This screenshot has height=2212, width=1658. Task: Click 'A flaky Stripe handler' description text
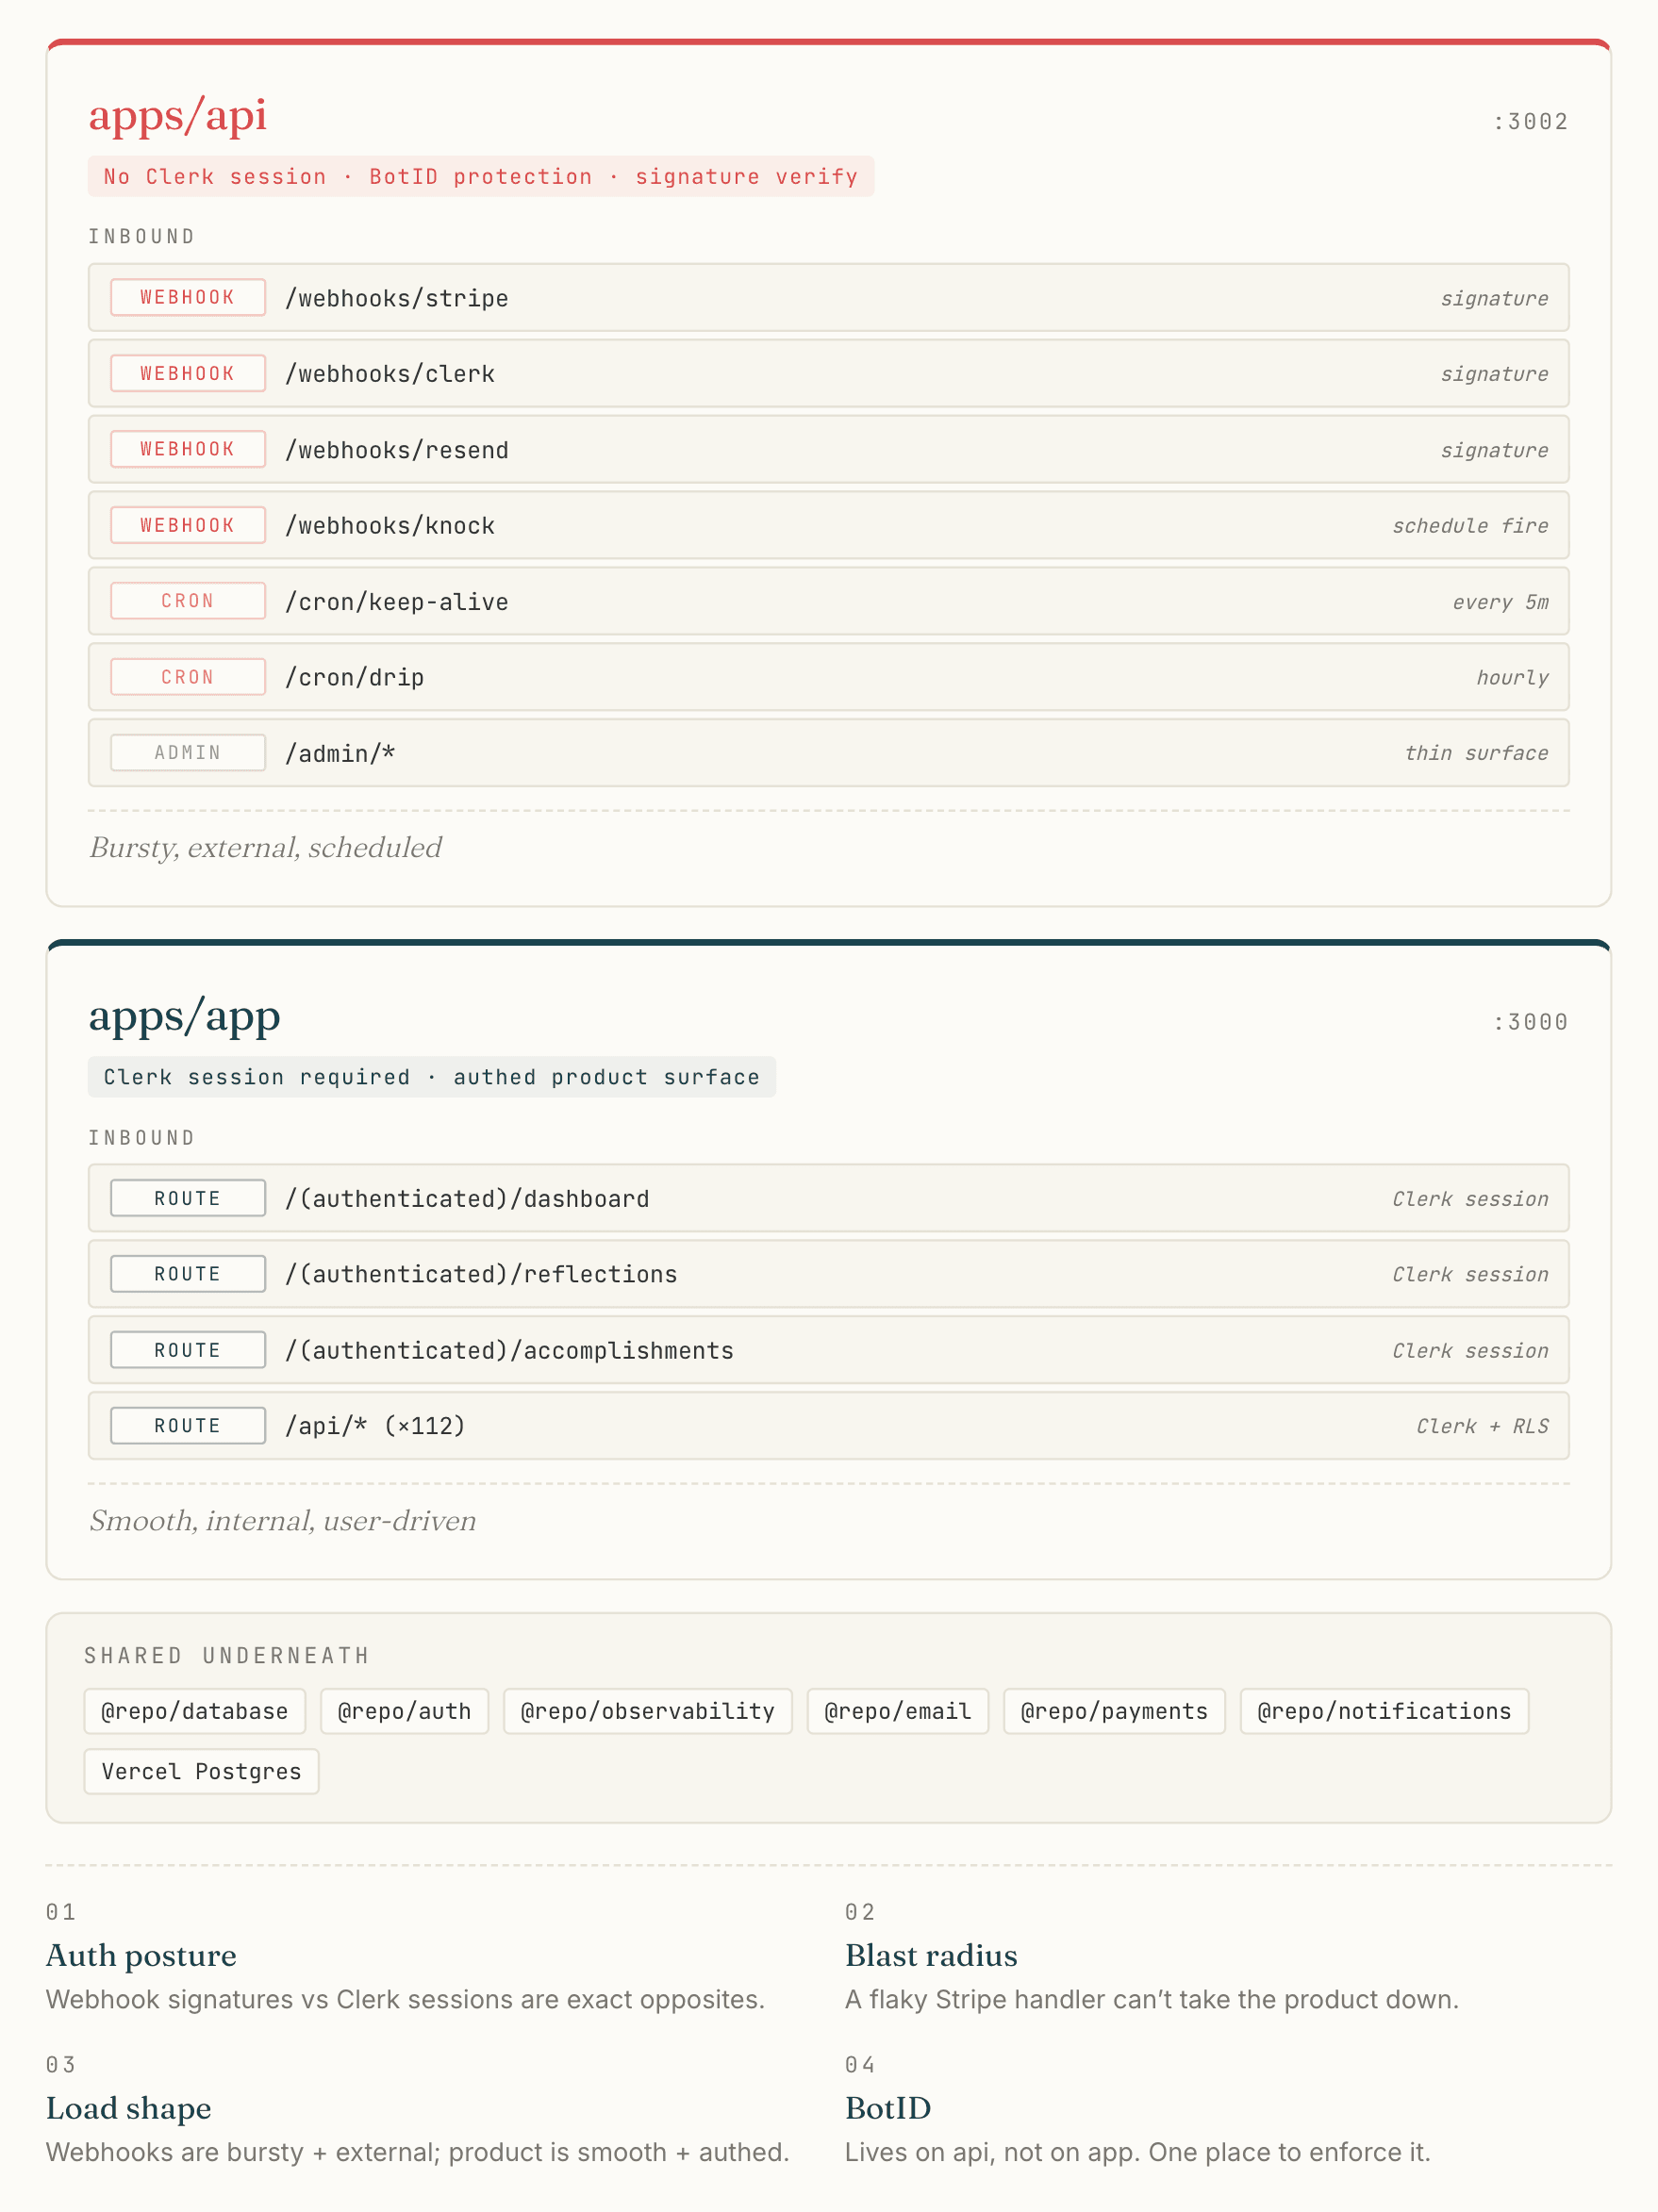pyautogui.click(x=1152, y=2000)
